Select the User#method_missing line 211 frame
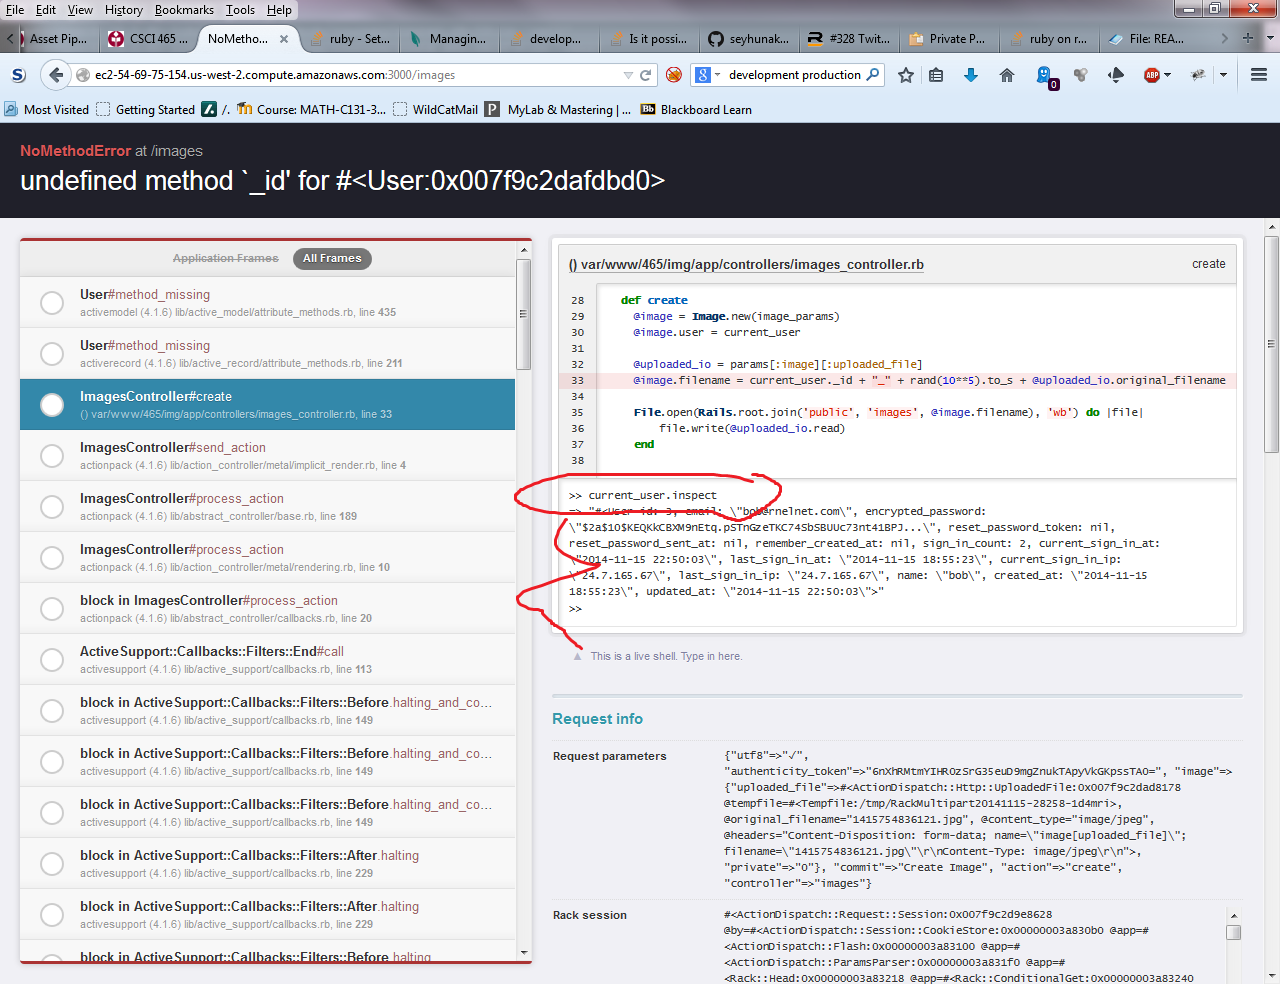1280x984 pixels. coord(268,353)
